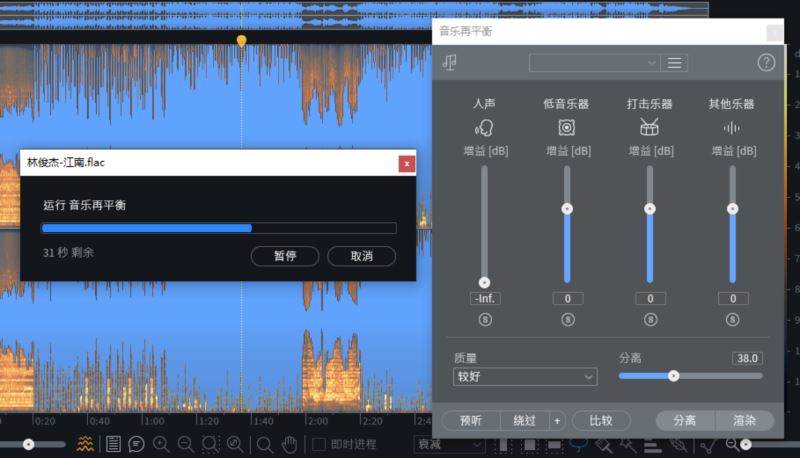The width and height of the screenshot is (800, 458).
Task: Click the 31 秒 剩余 remaining time text
Action: pyautogui.click(x=68, y=252)
